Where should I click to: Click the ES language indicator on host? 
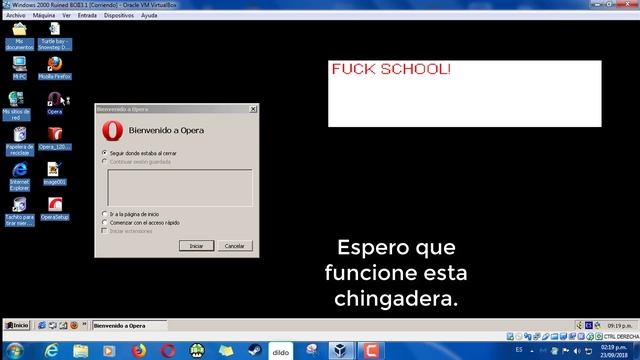click(519, 350)
